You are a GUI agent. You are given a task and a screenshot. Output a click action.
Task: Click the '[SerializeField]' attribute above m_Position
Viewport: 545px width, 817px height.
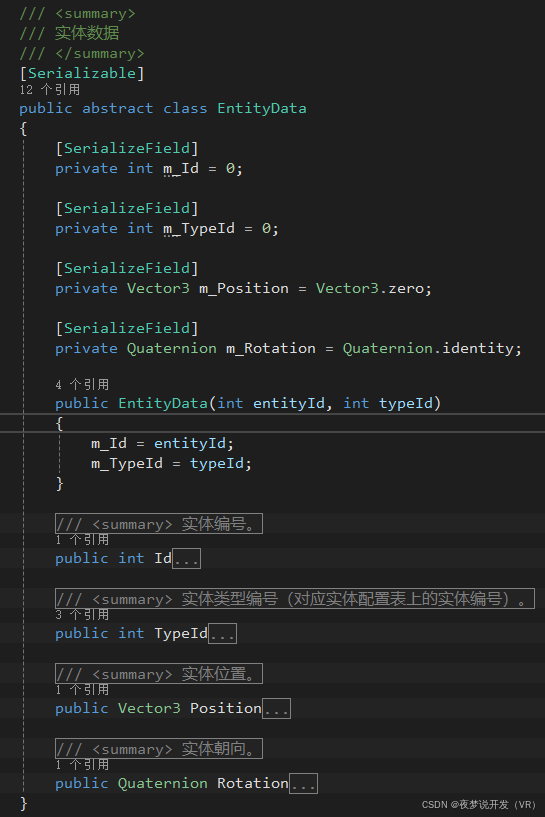point(127,268)
